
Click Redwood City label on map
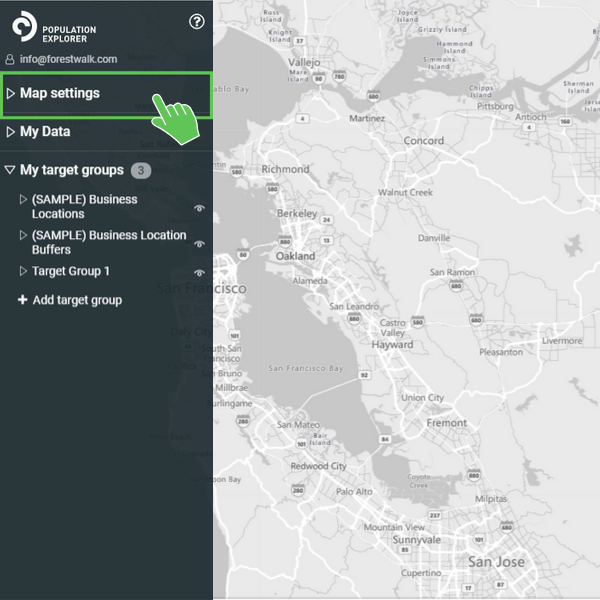pos(318,466)
